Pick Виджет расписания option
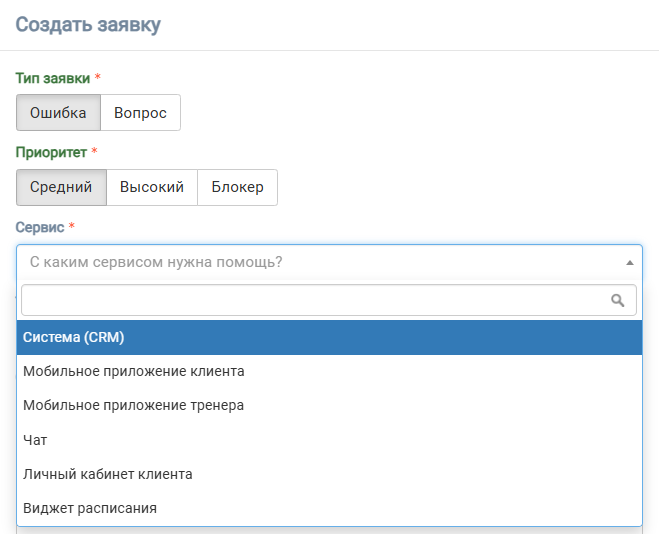This screenshot has width=659, height=534. 330,508
